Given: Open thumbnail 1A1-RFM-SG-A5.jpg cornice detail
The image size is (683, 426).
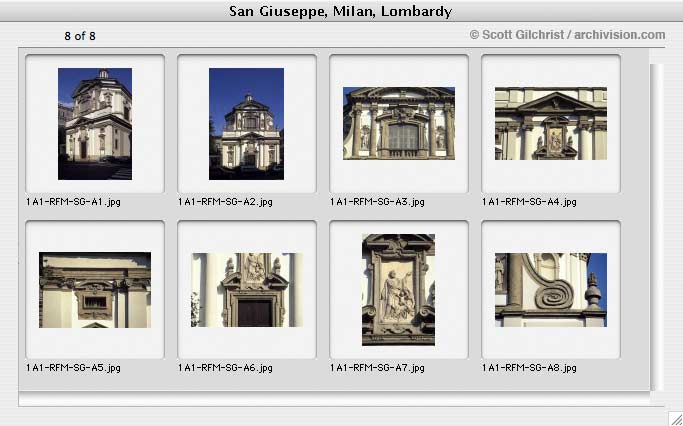Looking at the screenshot, I should [x=95, y=290].
